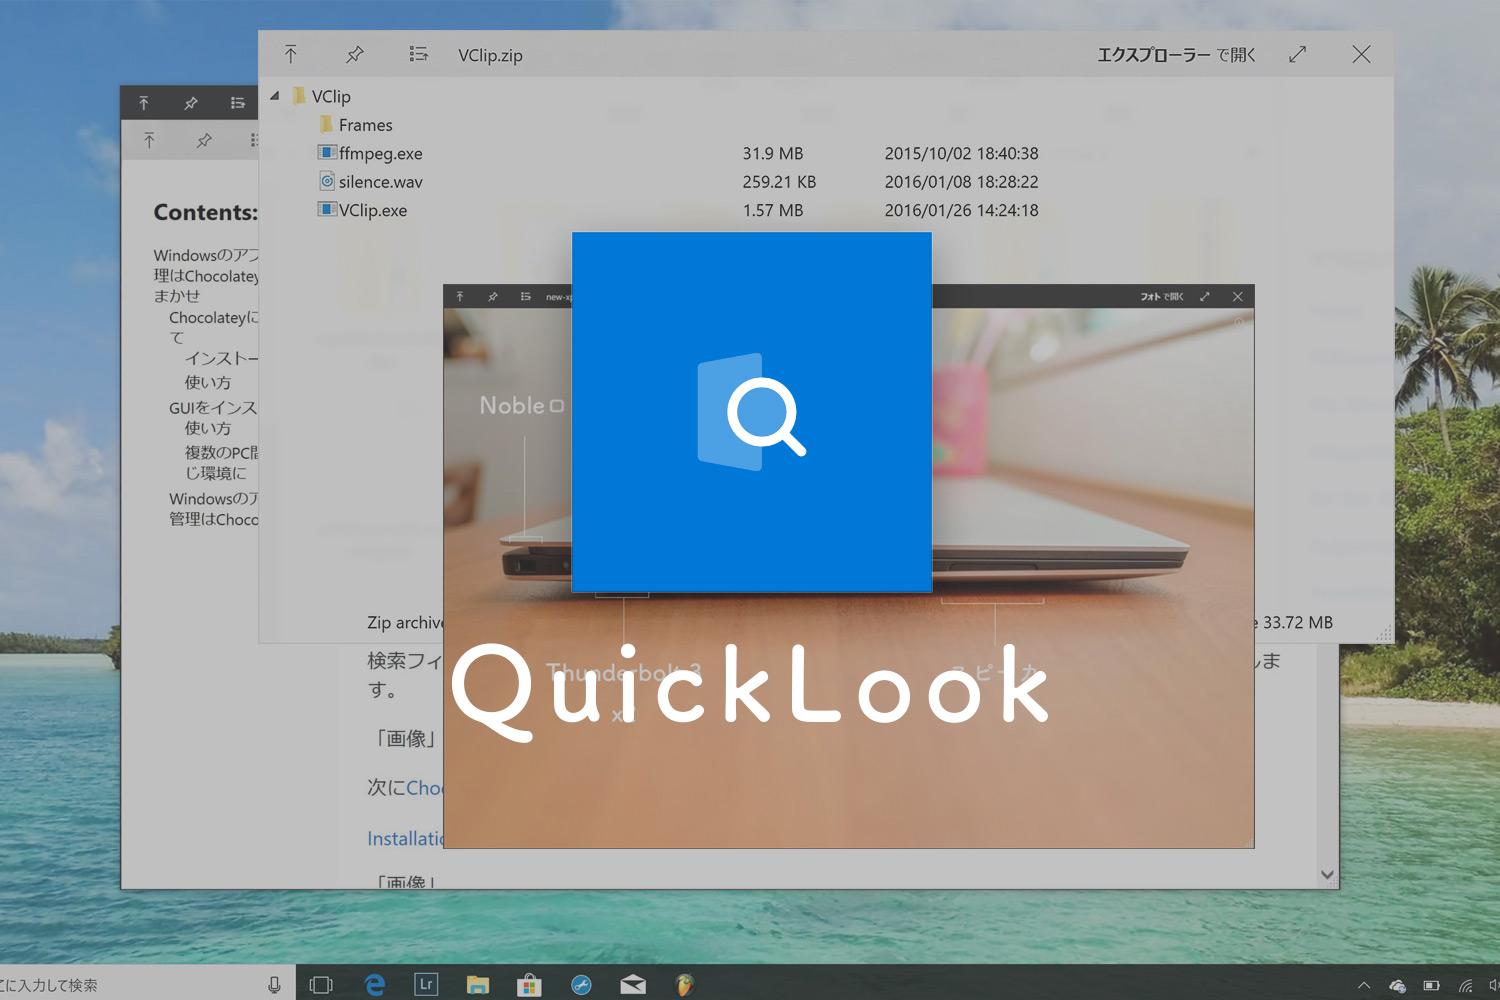
Task: Click date 2016/01/08 18:28:22
Action: 961,182
